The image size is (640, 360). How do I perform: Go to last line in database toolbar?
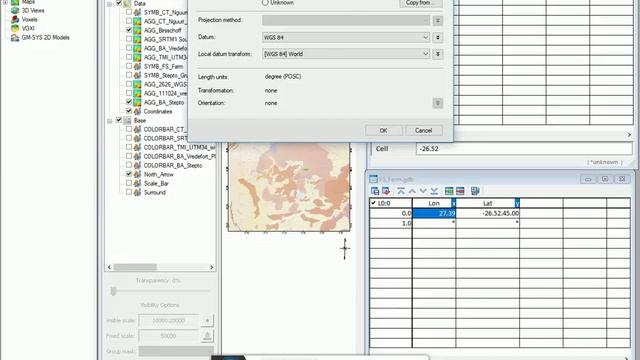pos(434,191)
